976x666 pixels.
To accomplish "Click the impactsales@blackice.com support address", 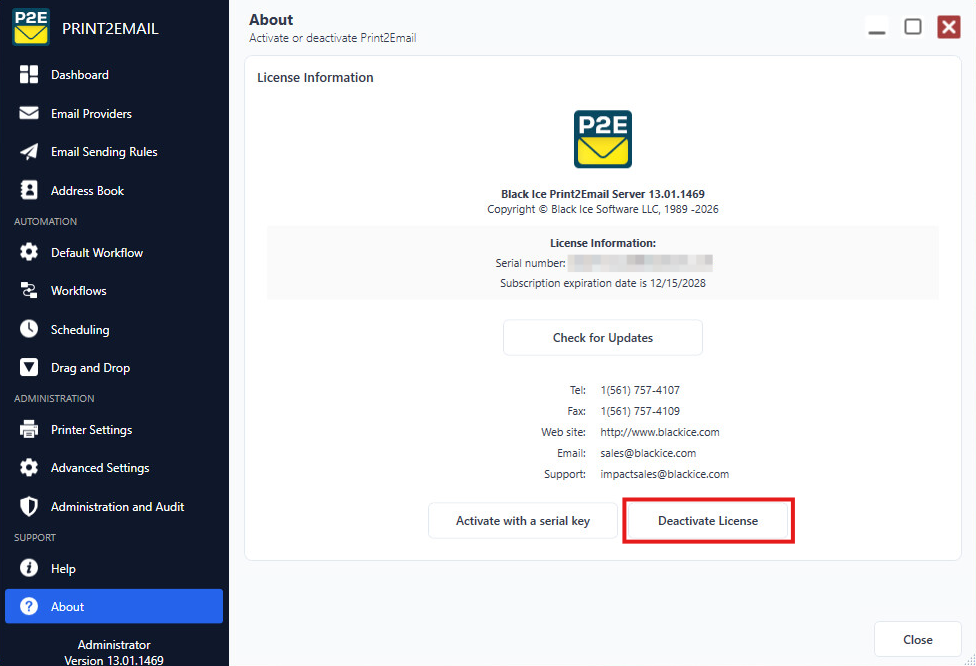I will (664, 474).
